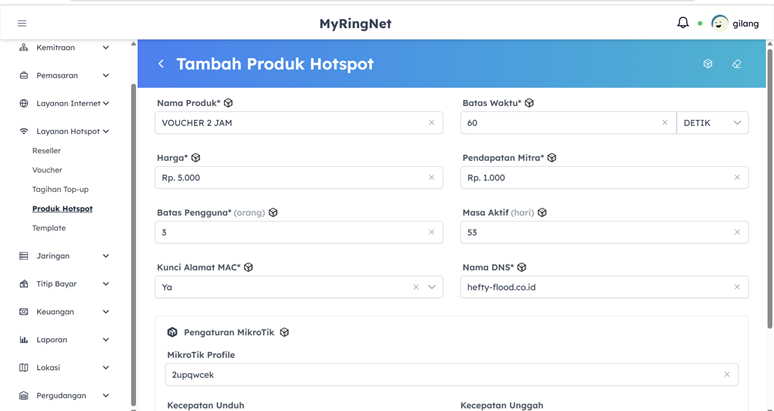This screenshot has height=411, width=774.
Task: Select the Reseller link in sidebar
Action: 47,151
